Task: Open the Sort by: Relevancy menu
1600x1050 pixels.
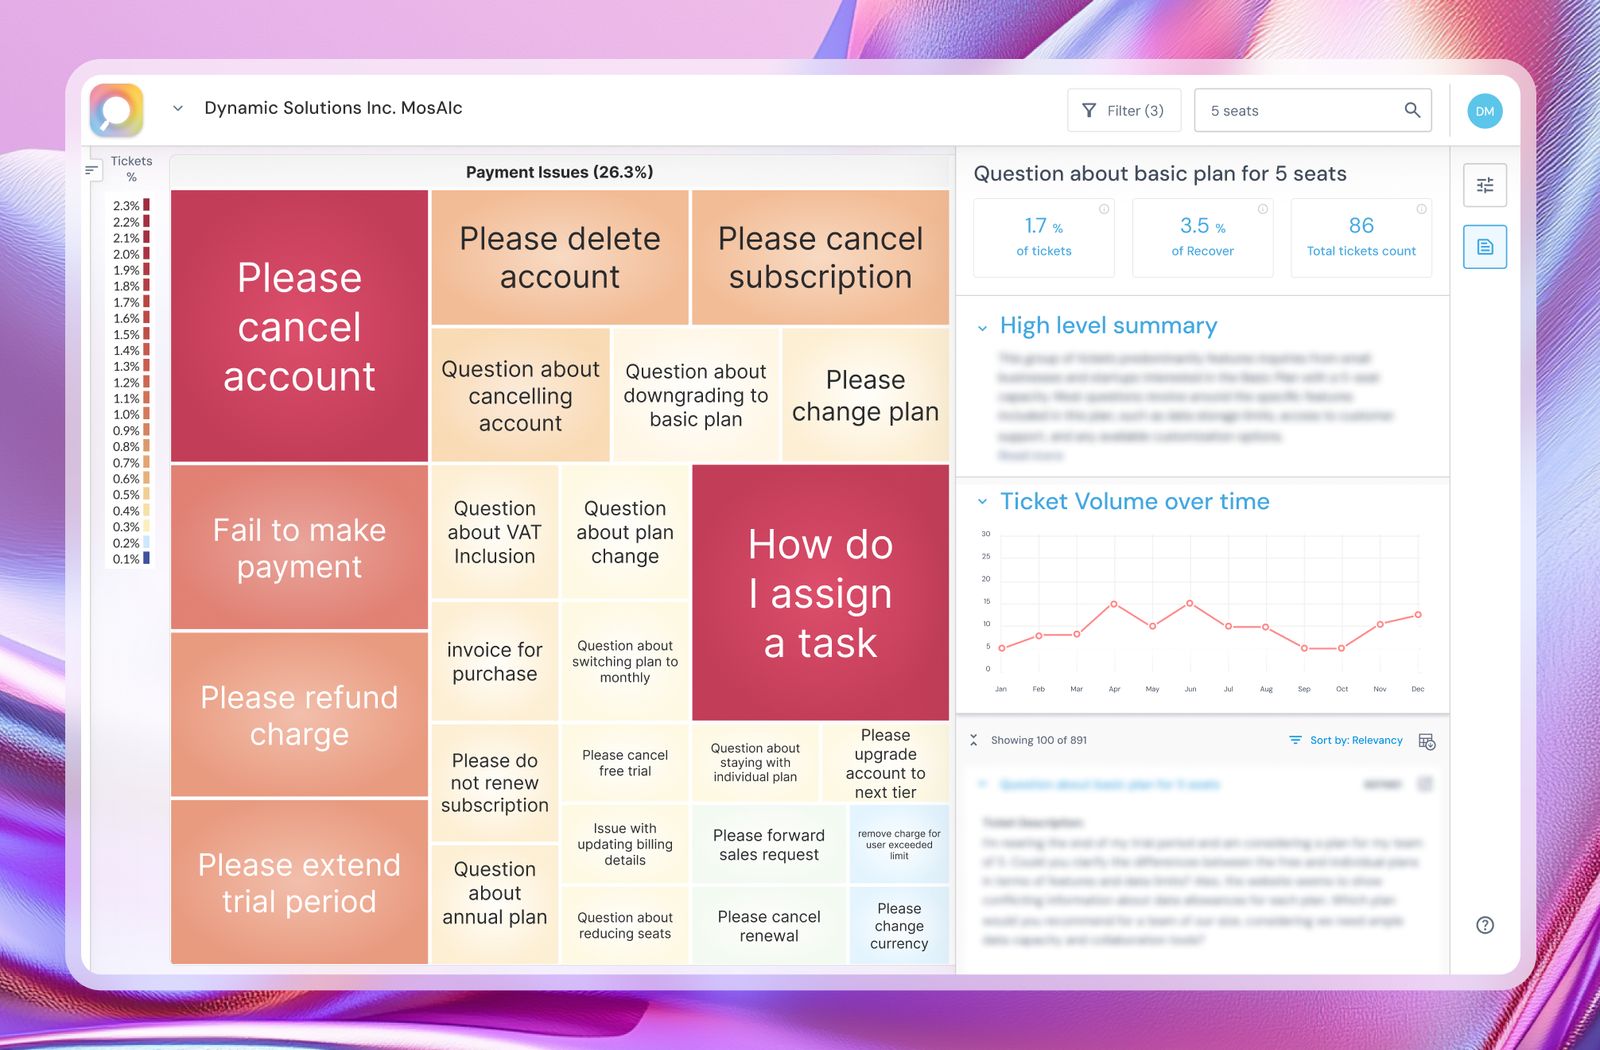Action: [x=1355, y=740]
